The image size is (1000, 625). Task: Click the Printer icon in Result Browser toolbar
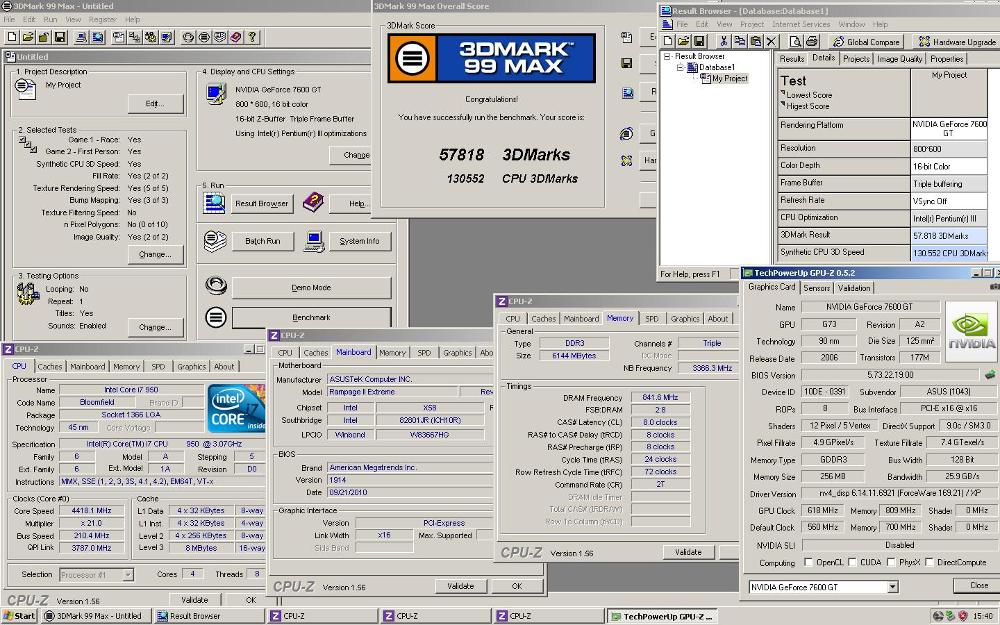click(811, 41)
